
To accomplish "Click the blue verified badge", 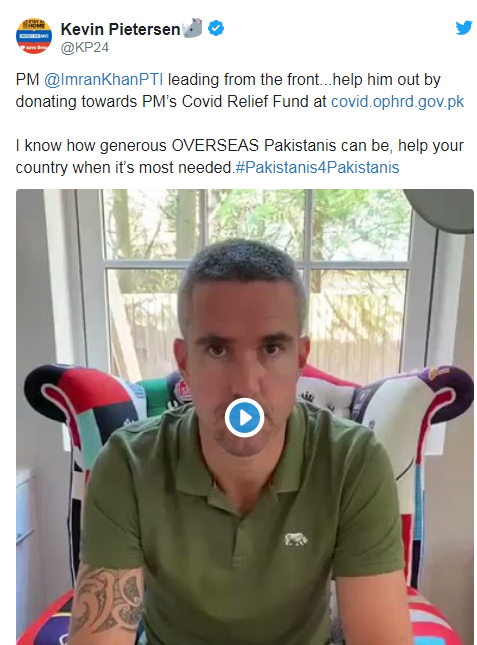I will tap(216, 29).
